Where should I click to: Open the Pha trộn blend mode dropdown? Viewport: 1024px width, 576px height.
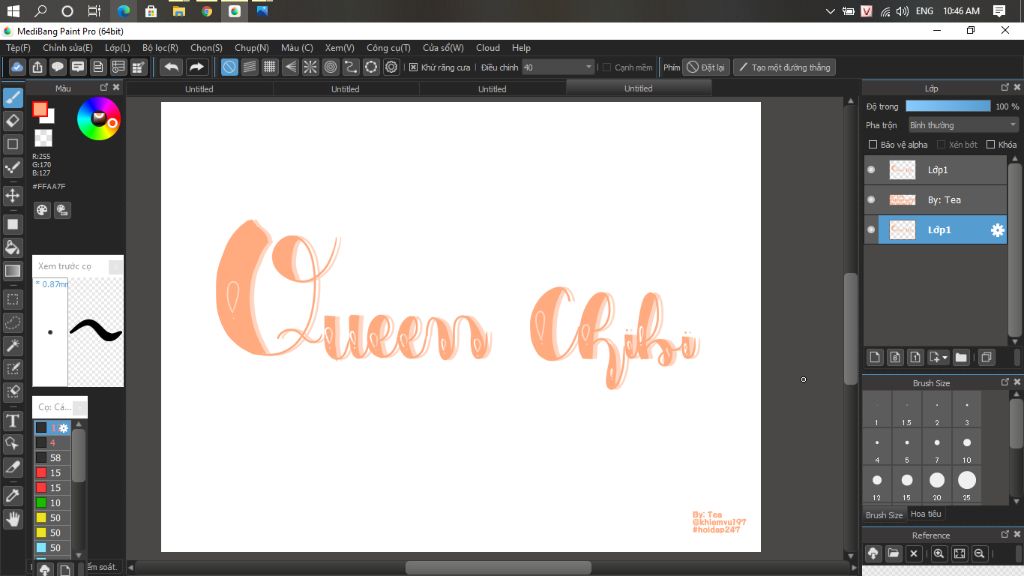pos(963,125)
